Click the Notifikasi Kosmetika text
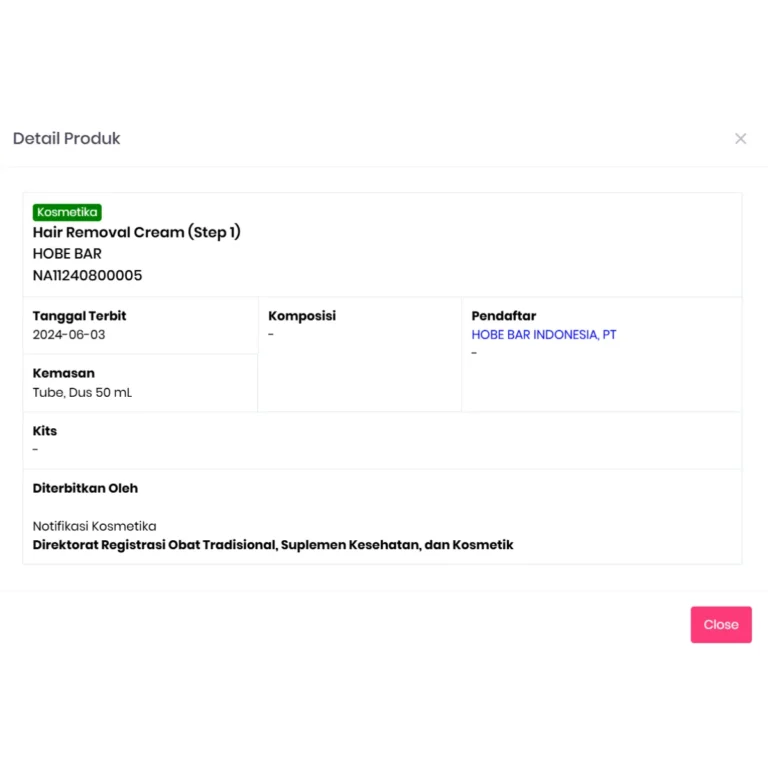The image size is (768, 768). pyautogui.click(x=95, y=526)
